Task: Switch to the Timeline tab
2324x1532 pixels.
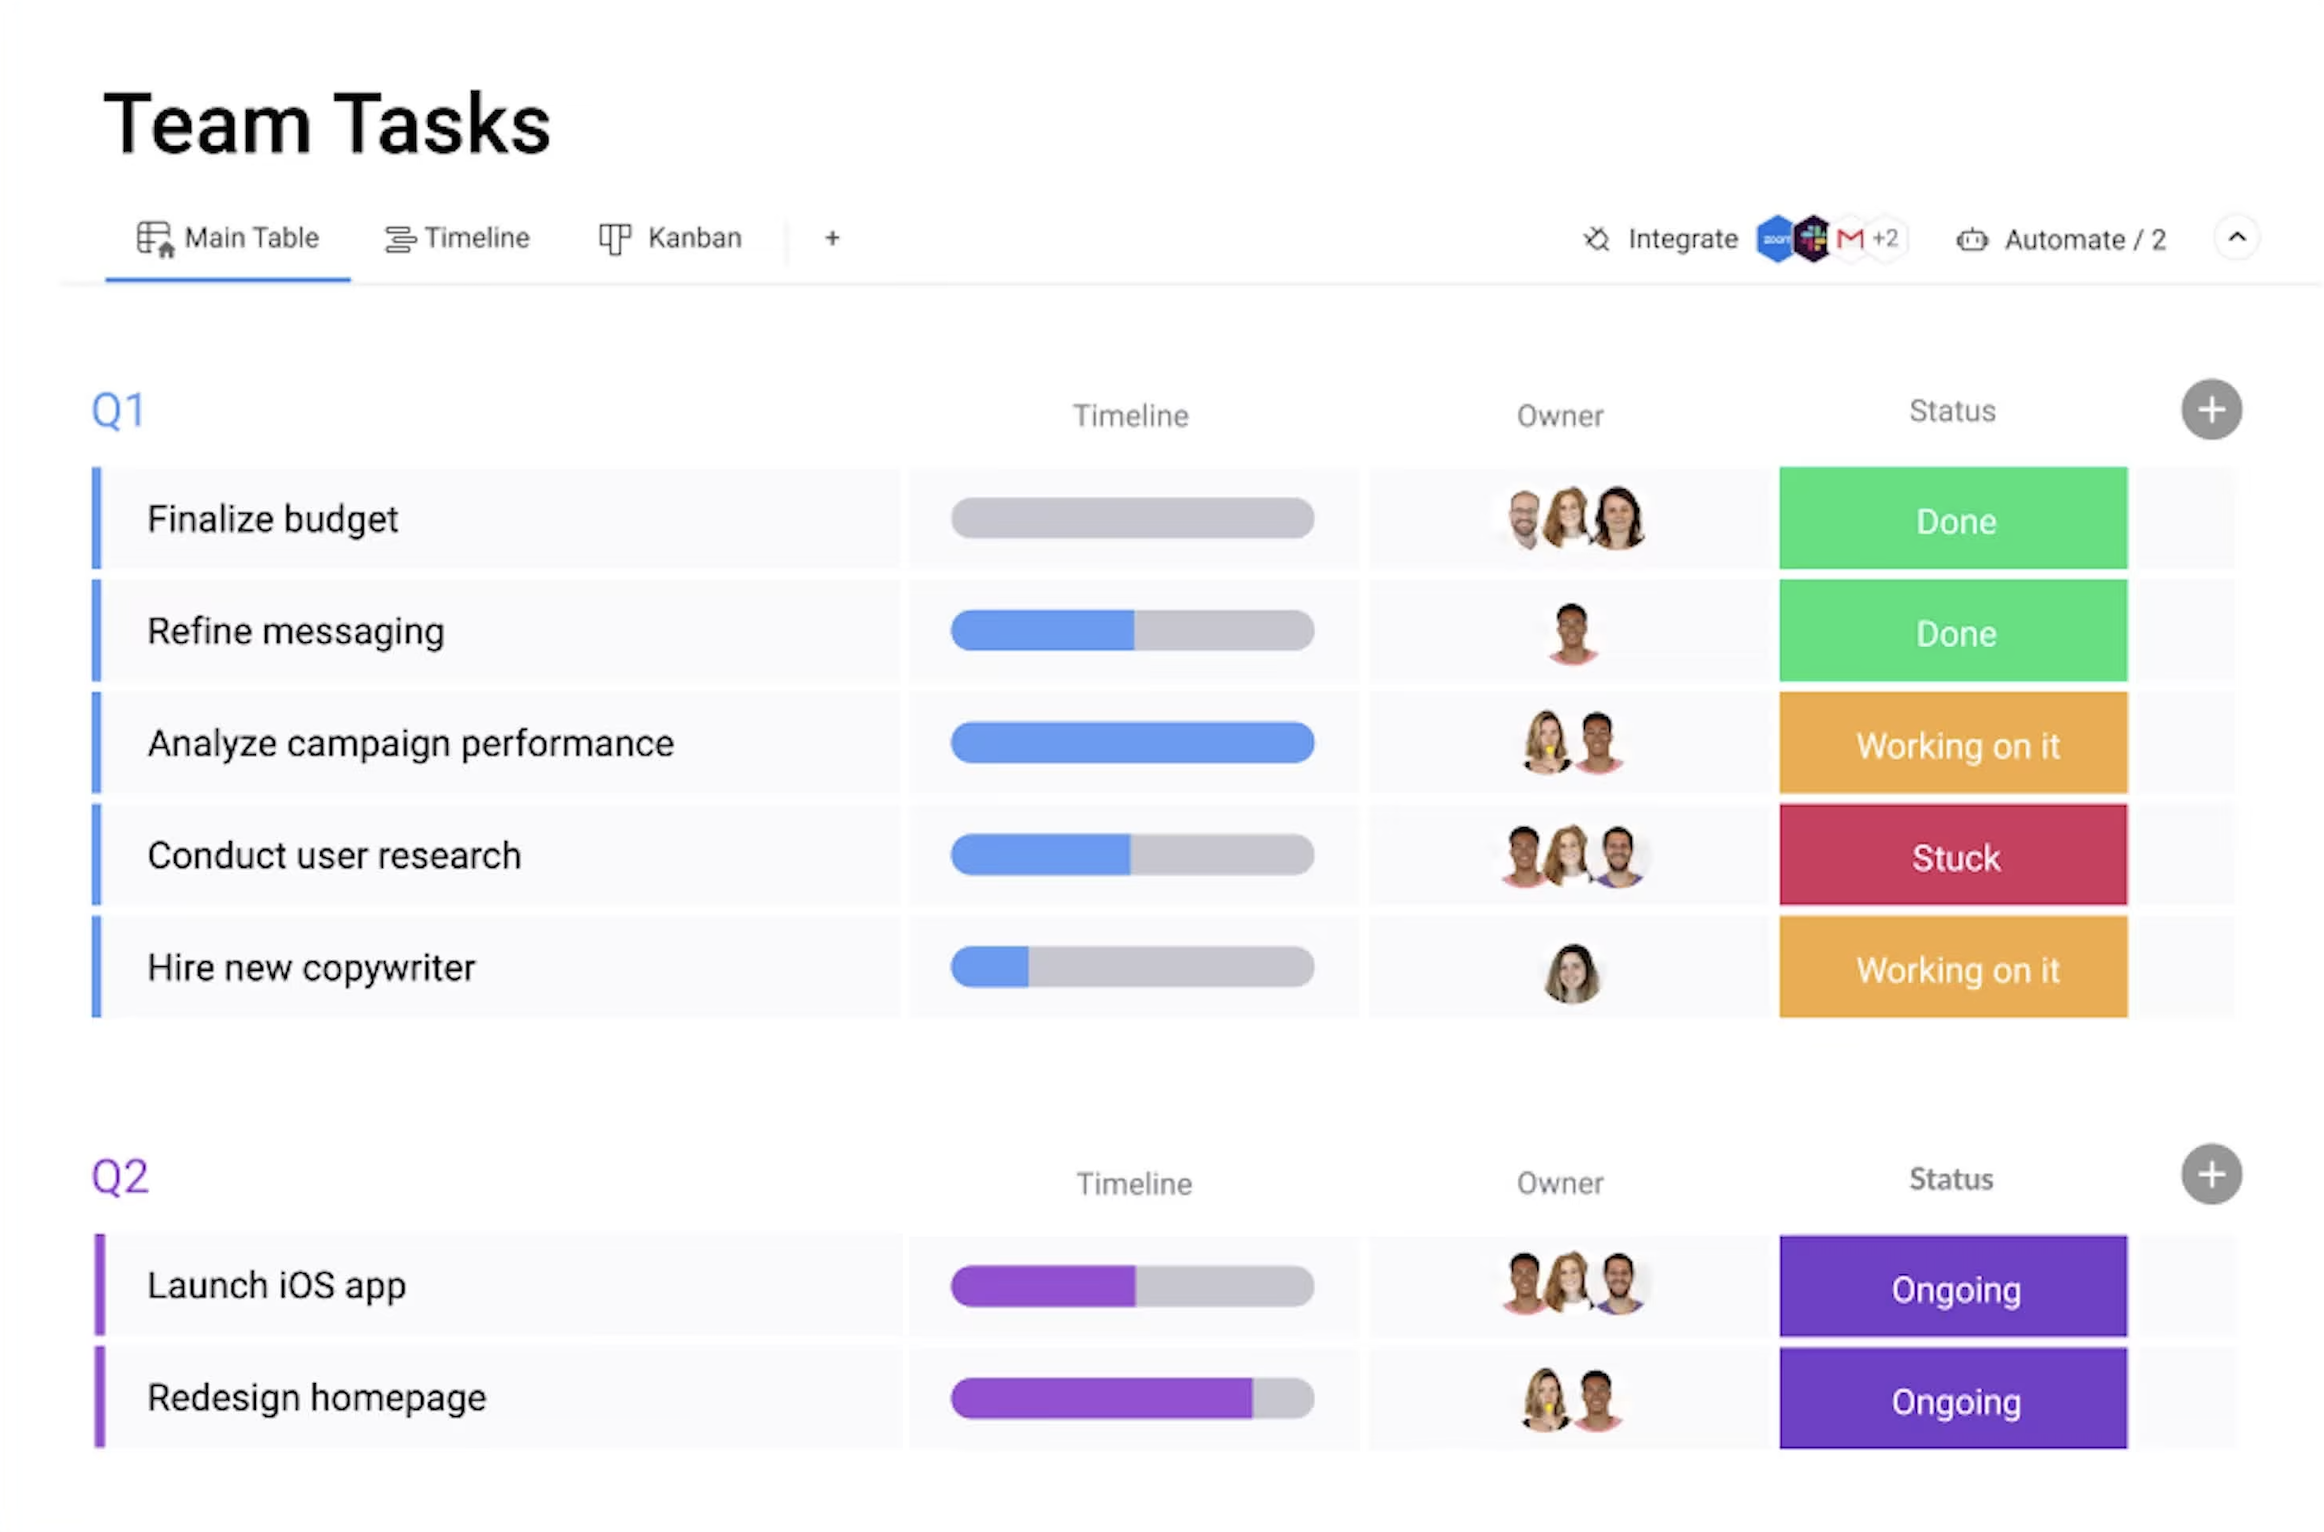Action: tap(458, 238)
